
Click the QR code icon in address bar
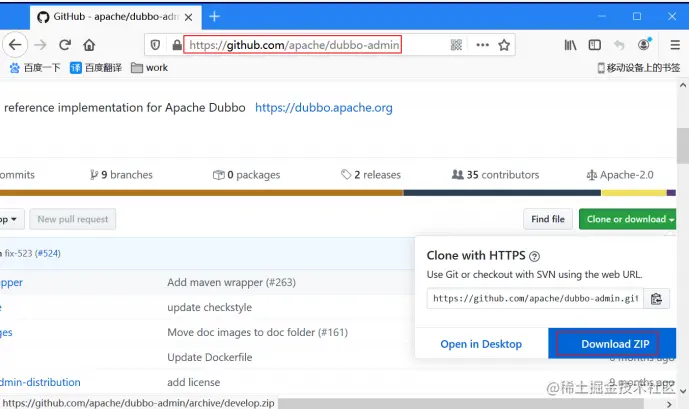tap(456, 45)
